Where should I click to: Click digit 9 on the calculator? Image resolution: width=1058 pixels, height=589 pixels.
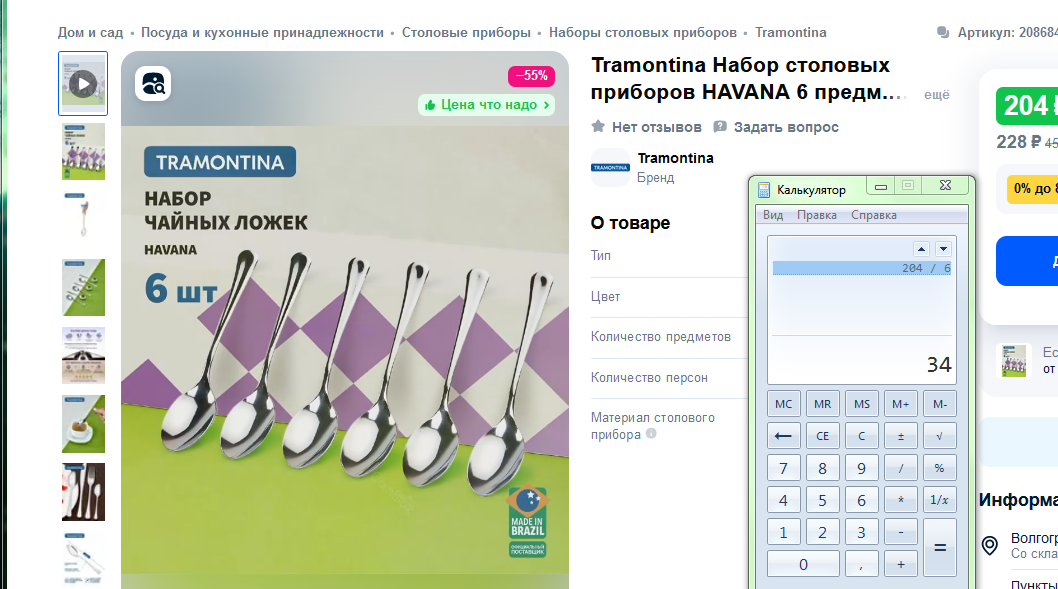862,468
